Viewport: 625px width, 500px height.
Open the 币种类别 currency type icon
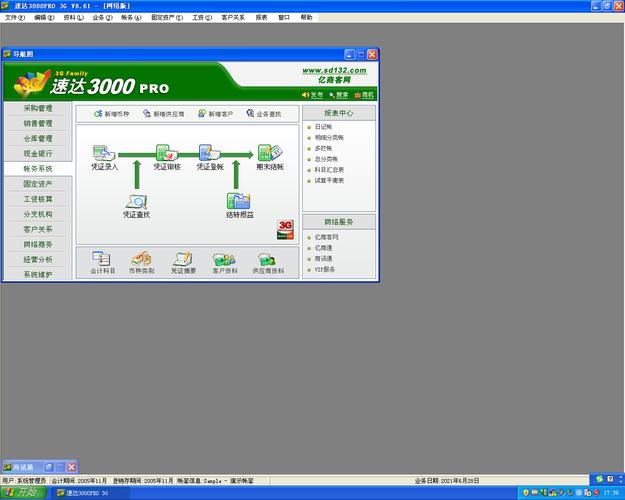pyautogui.click(x=141, y=262)
